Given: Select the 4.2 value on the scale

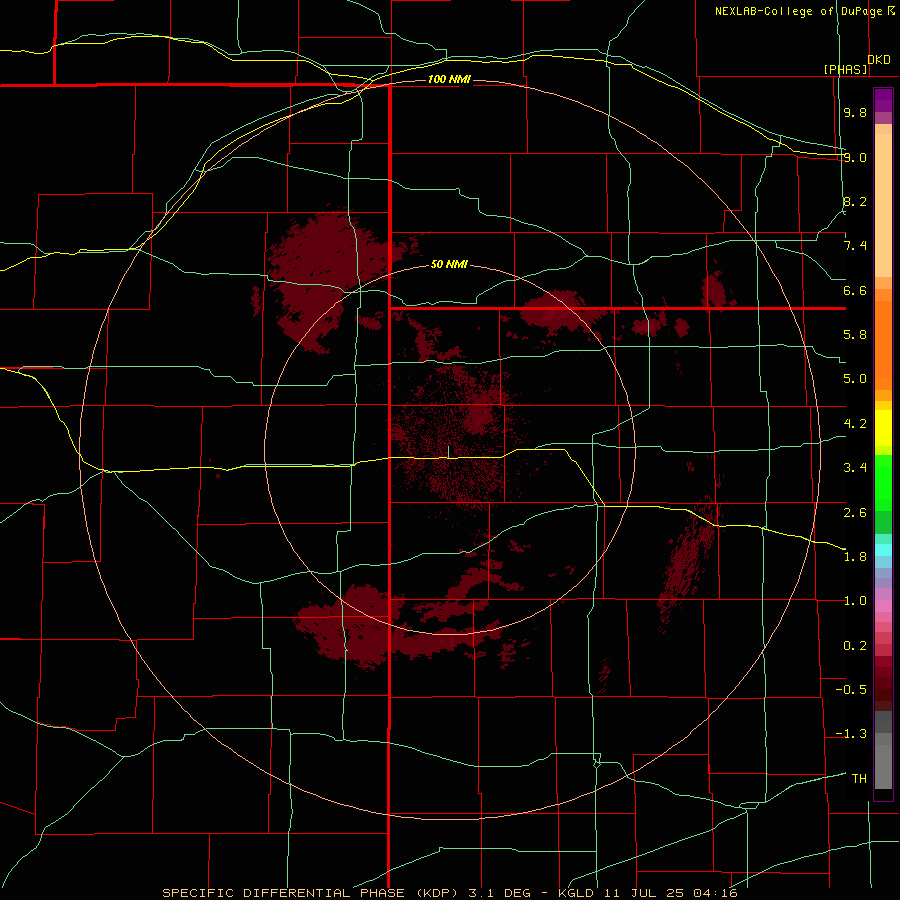Looking at the screenshot, I should coord(855,424).
